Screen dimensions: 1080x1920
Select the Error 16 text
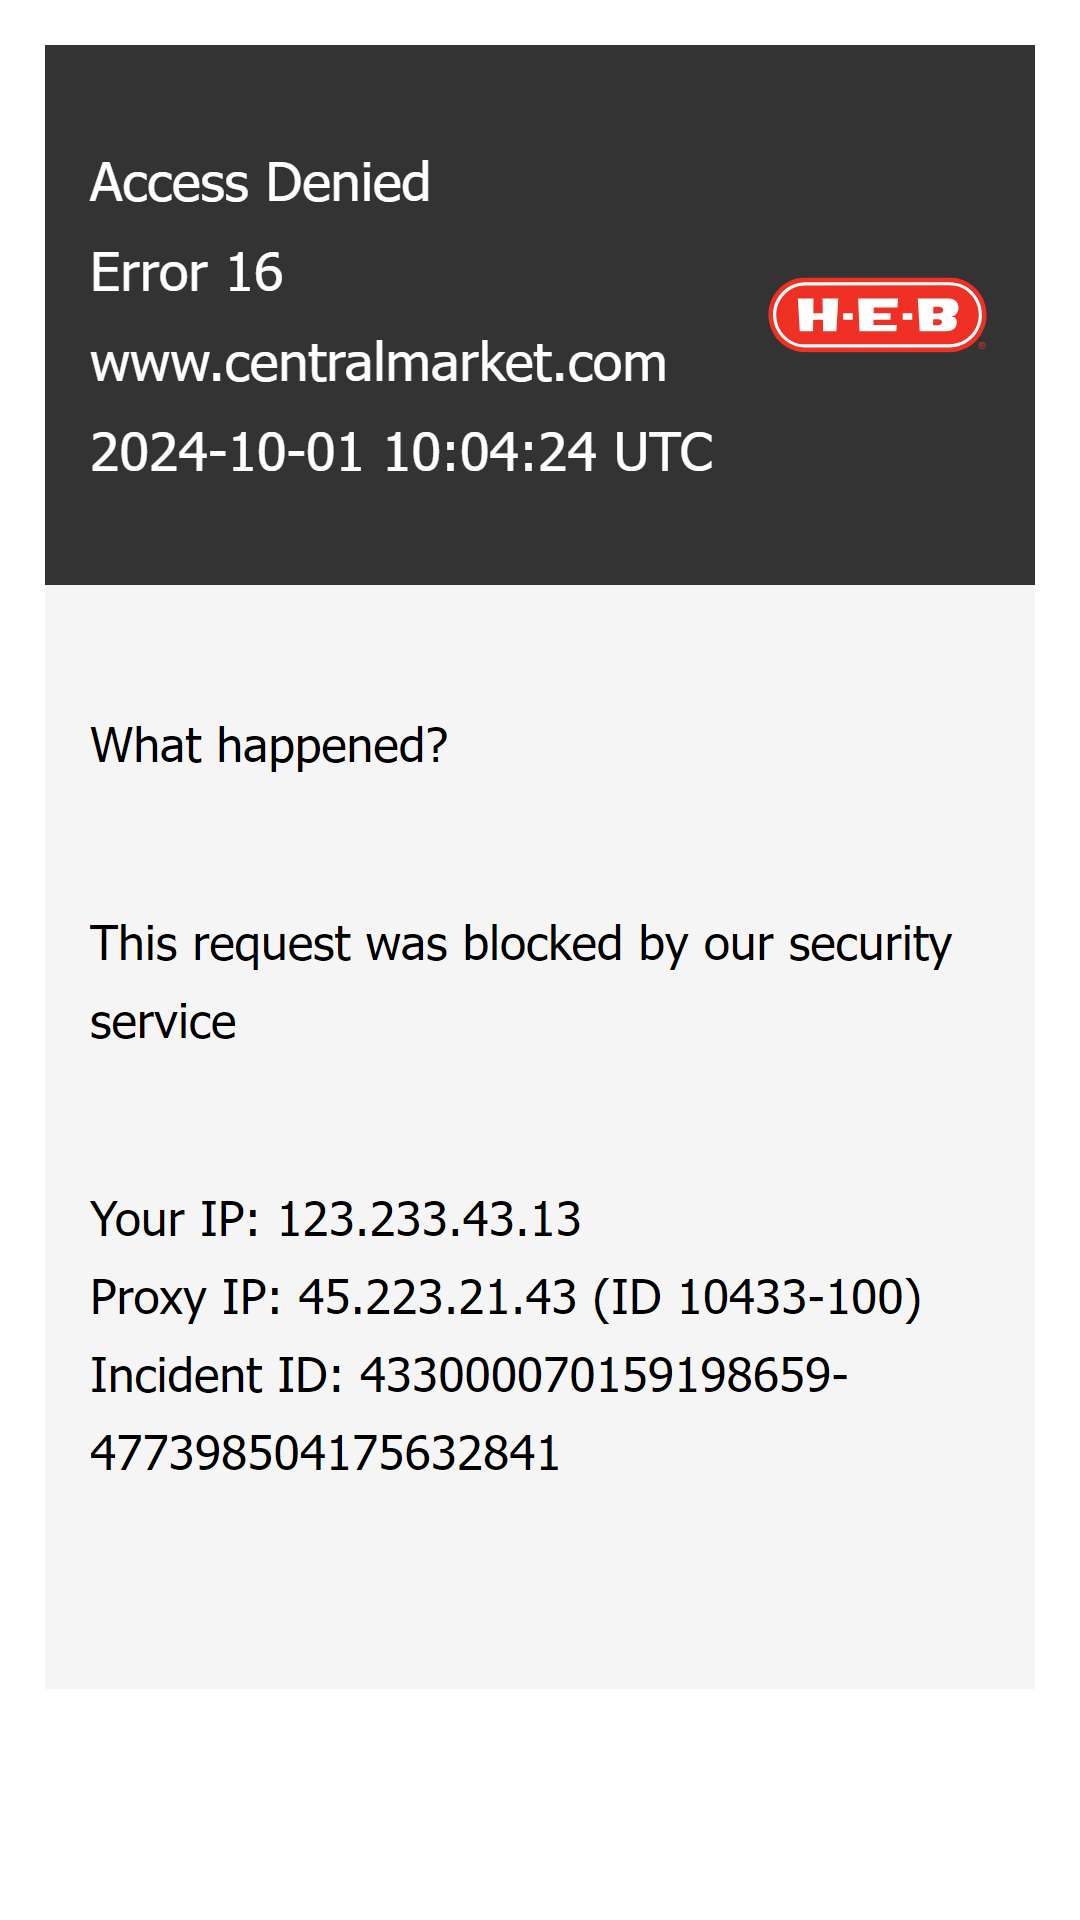(186, 272)
